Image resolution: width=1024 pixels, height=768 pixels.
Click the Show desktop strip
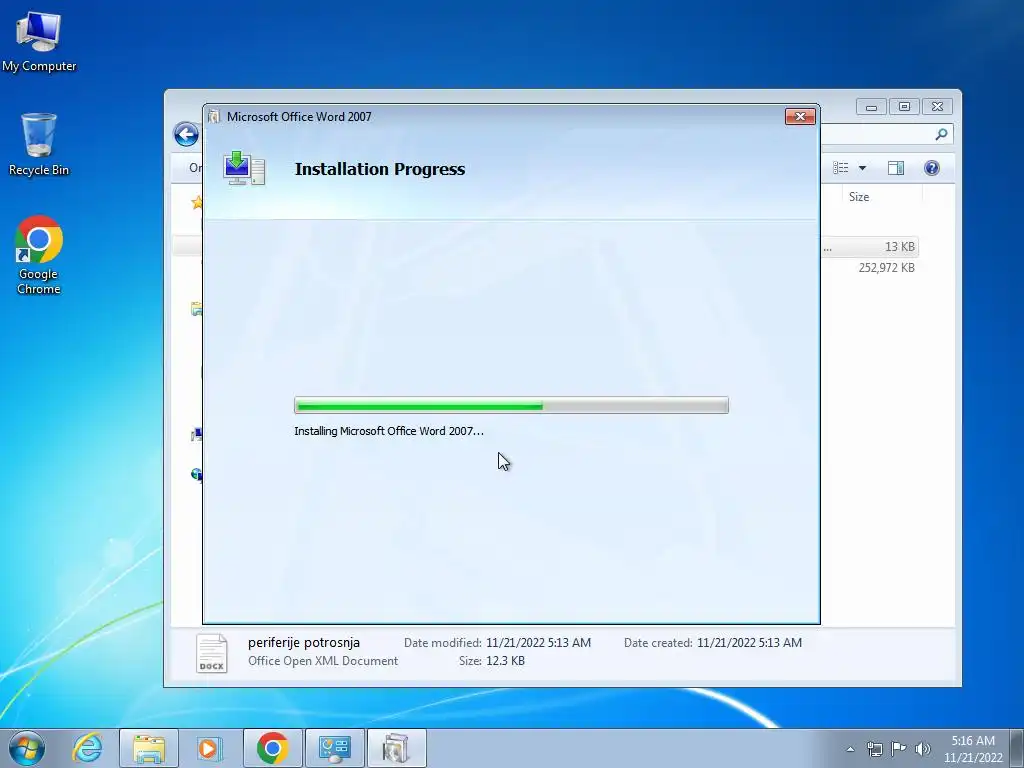tap(1017, 749)
